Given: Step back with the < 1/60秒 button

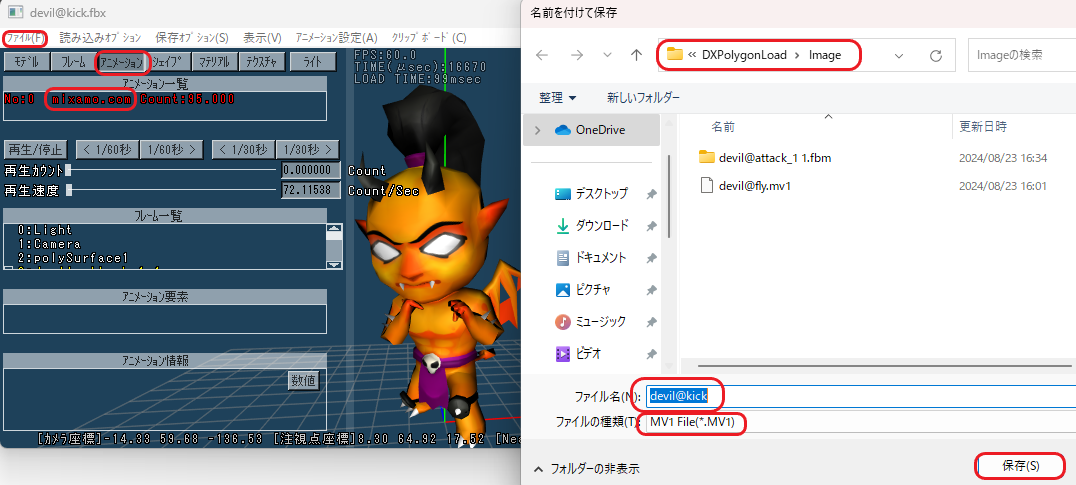Looking at the screenshot, I should point(108,149).
